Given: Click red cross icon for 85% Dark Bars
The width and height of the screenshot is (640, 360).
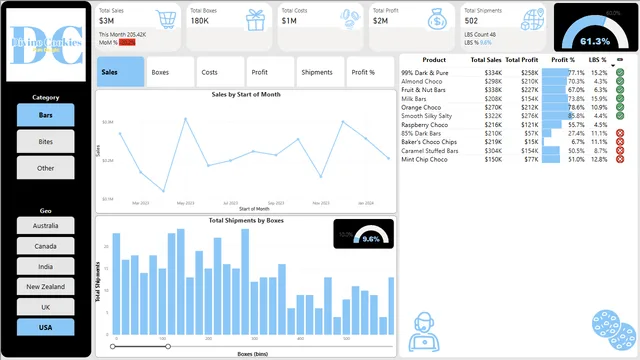Looking at the screenshot, I should click(620, 133).
